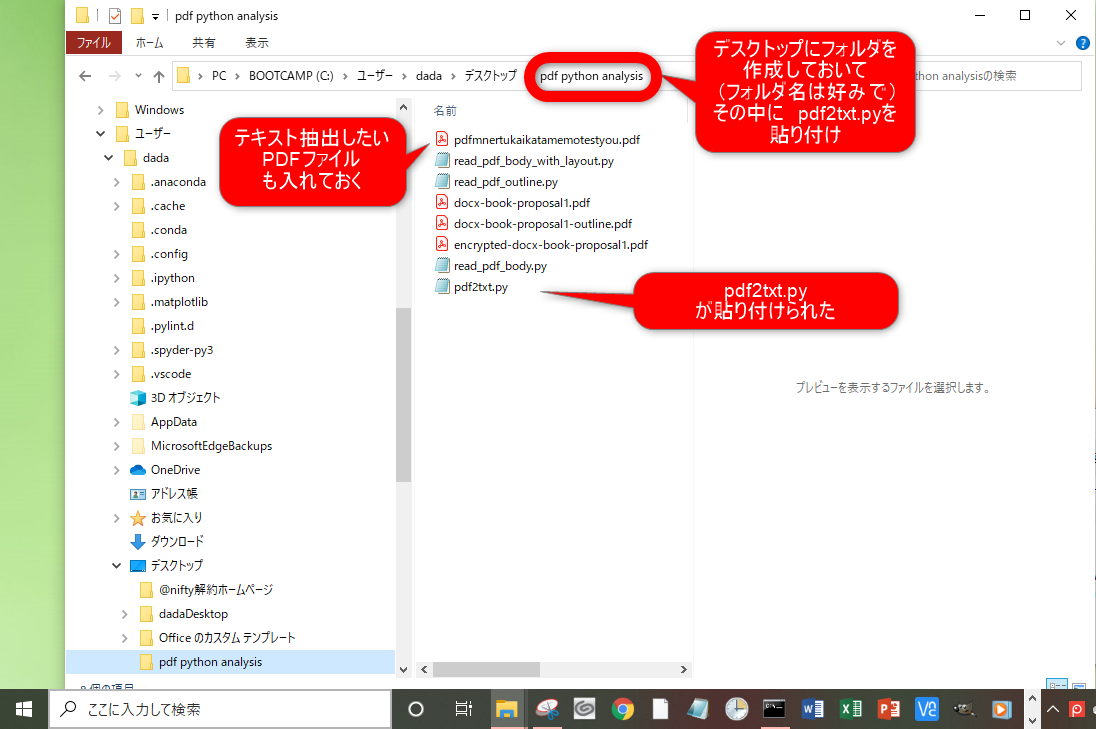Expand the ribbon with the chevron
Image resolution: width=1096 pixels, height=729 pixels.
(x=1061, y=43)
